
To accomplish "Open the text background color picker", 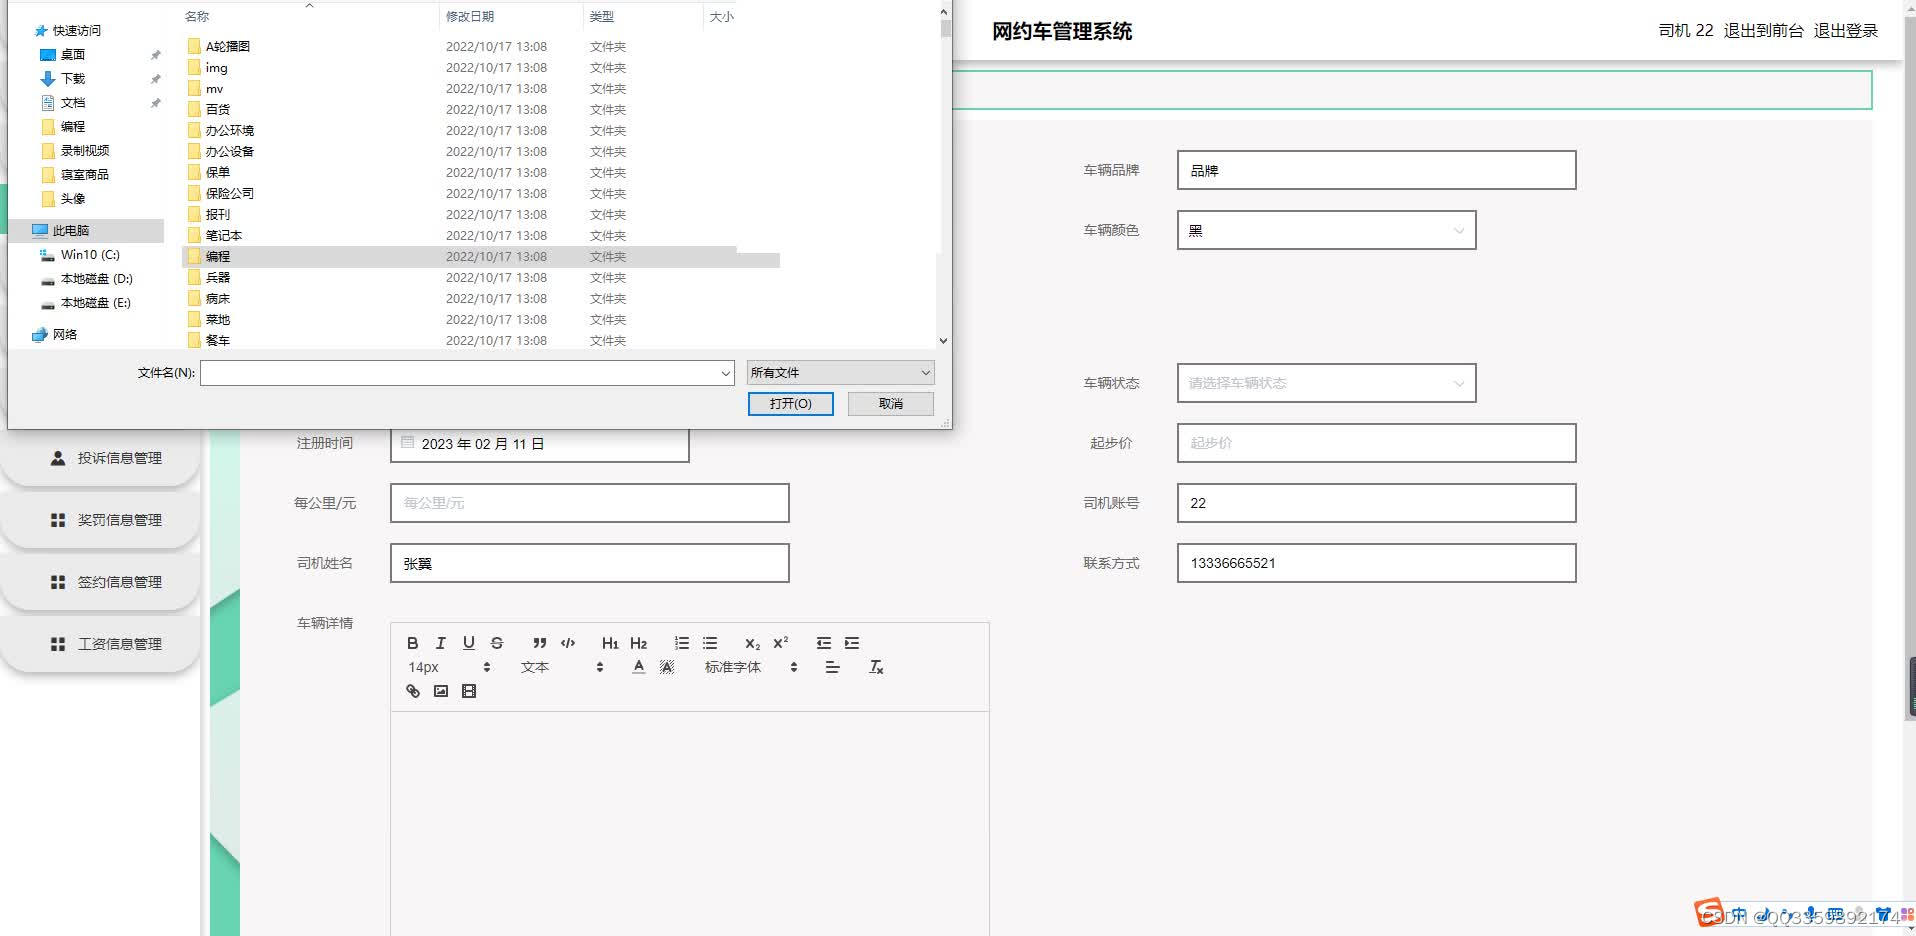I will (667, 667).
